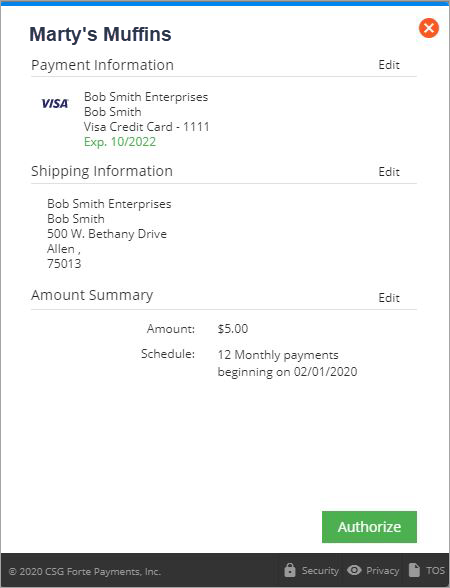Edit the Shipping Information section
The width and height of the screenshot is (450, 588).
click(389, 172)
